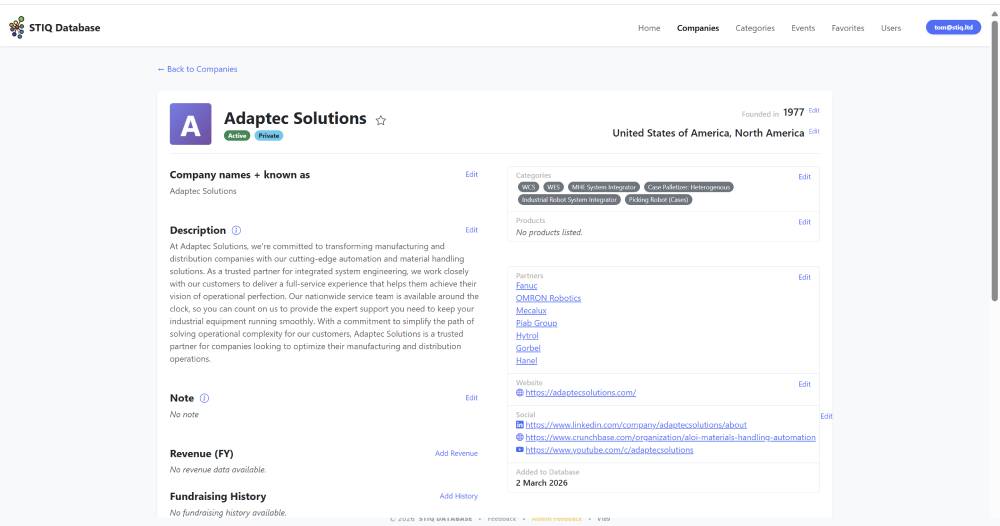Click the 2 March 2026 date
1000x526 pixels.
point(541,483)
